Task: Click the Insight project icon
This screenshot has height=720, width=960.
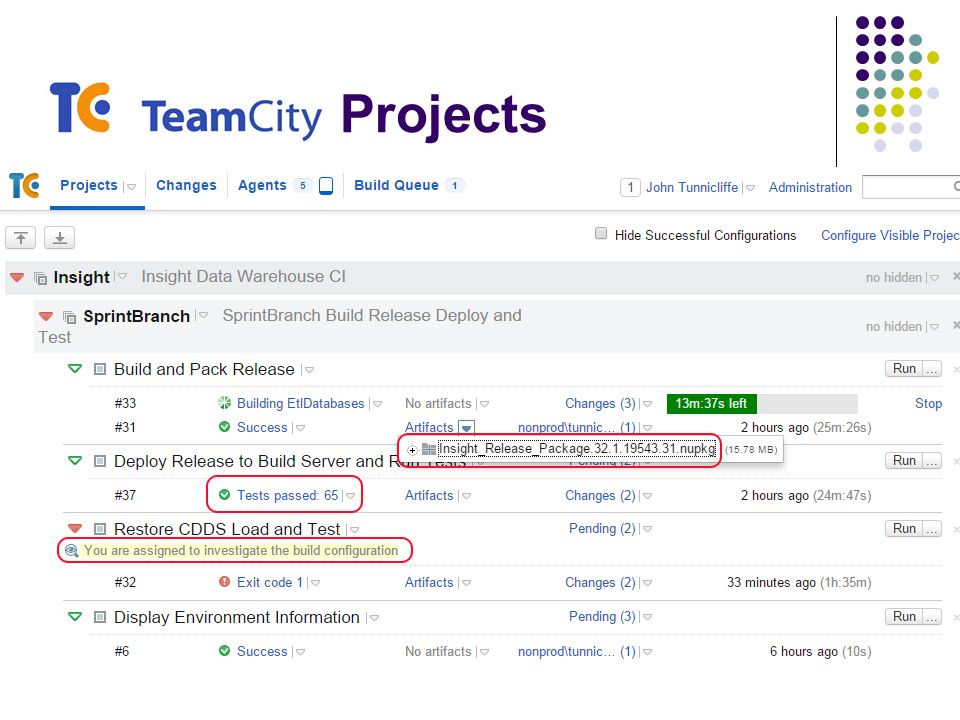Action: [x=40, y=279]
